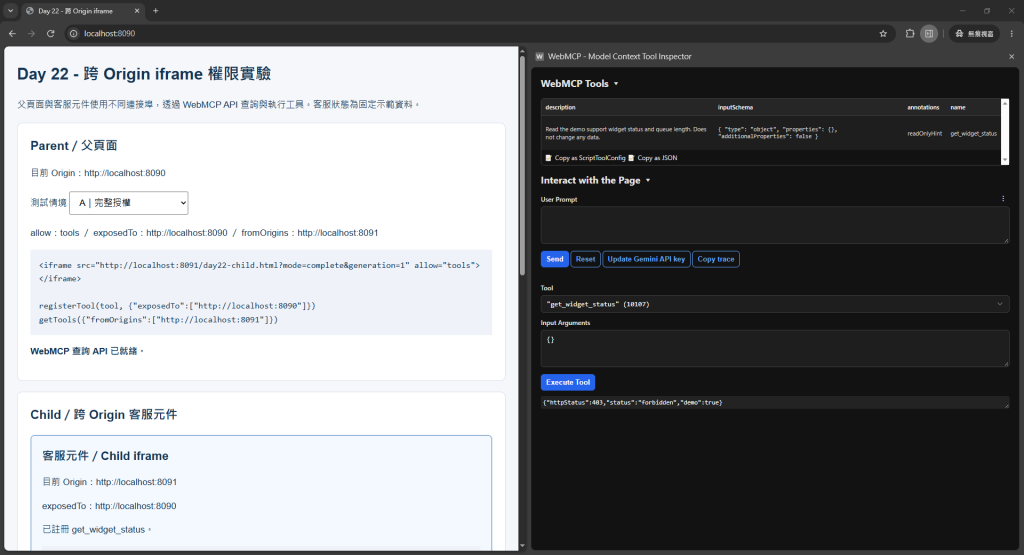Go back using browser back arrow
This screenshot has height=555, width=1024.
pos(12,33)
